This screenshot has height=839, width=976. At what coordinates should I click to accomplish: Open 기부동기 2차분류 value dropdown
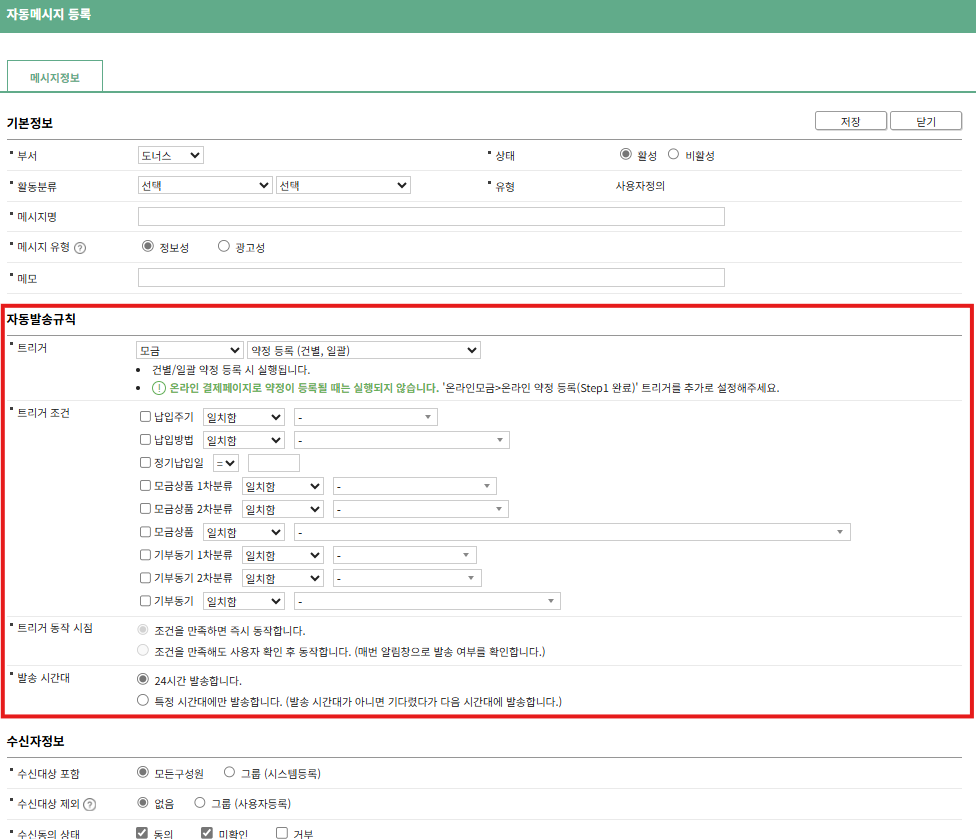(407, 578)
